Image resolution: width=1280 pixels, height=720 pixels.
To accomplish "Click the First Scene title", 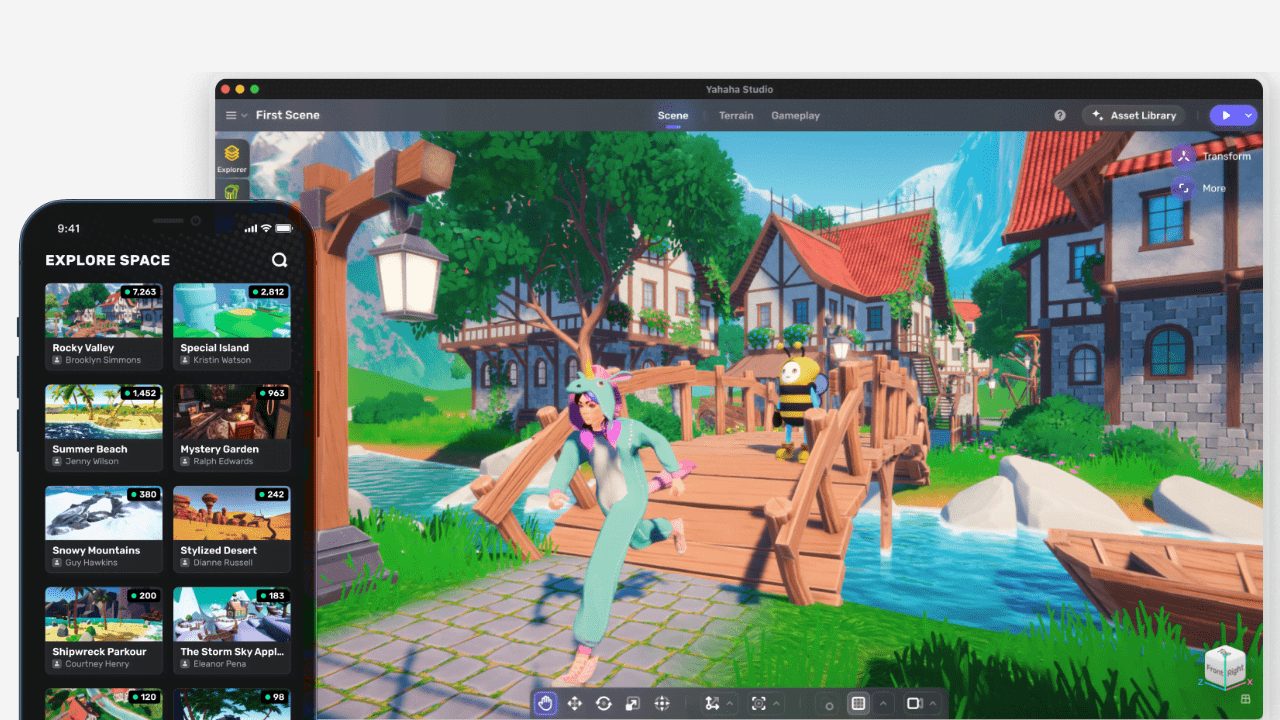I will [288, 115].
